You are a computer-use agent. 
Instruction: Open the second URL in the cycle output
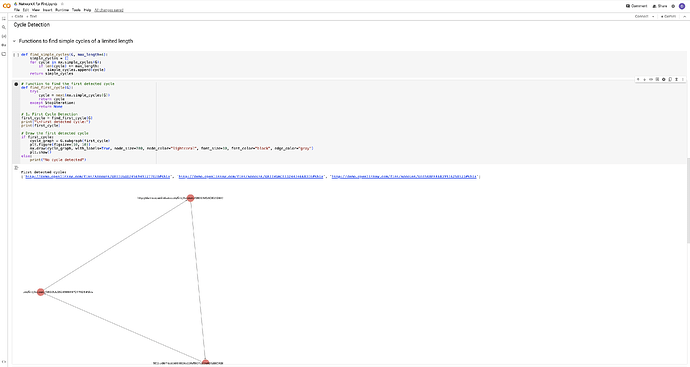point(251,176)
